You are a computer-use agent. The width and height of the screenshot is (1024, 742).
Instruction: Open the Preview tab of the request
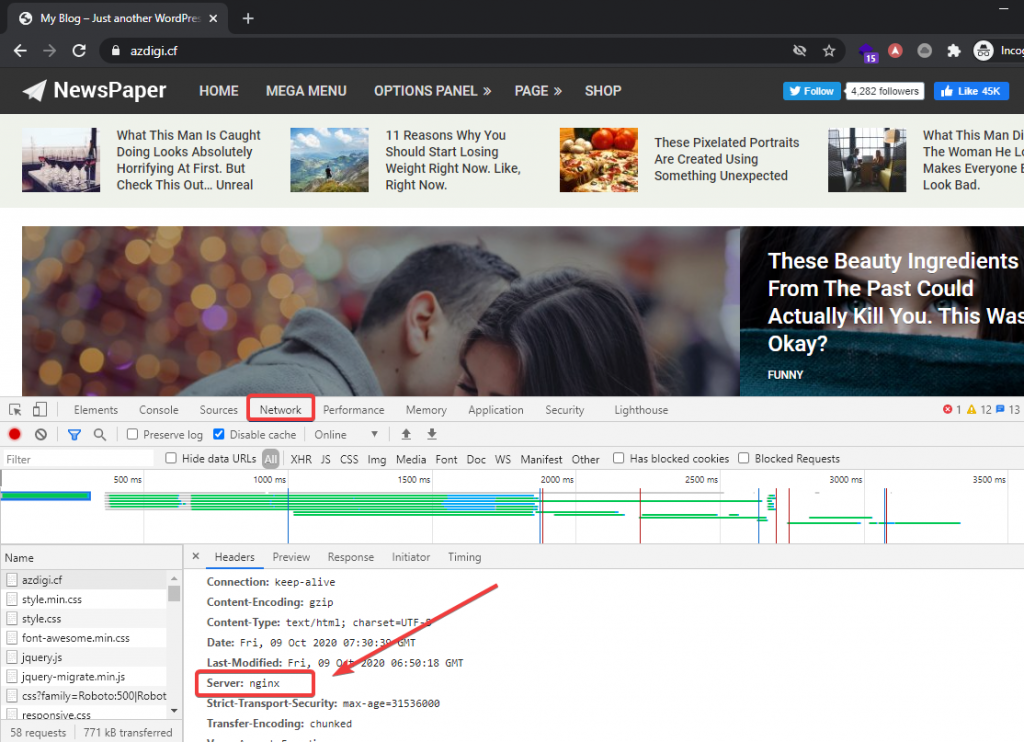pyautogui.click(x=291, y=557)
